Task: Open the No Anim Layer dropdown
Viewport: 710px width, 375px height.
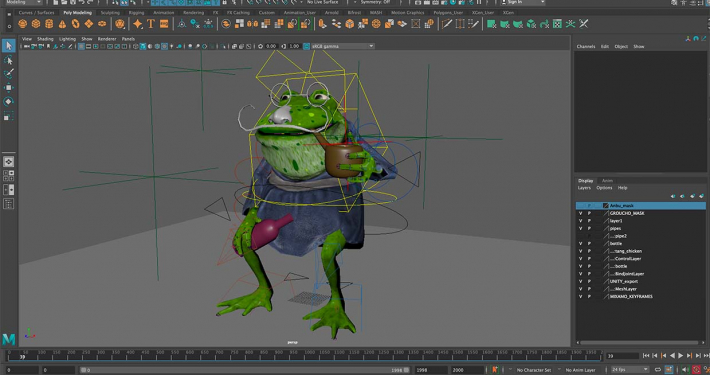Action: point(580,370)
